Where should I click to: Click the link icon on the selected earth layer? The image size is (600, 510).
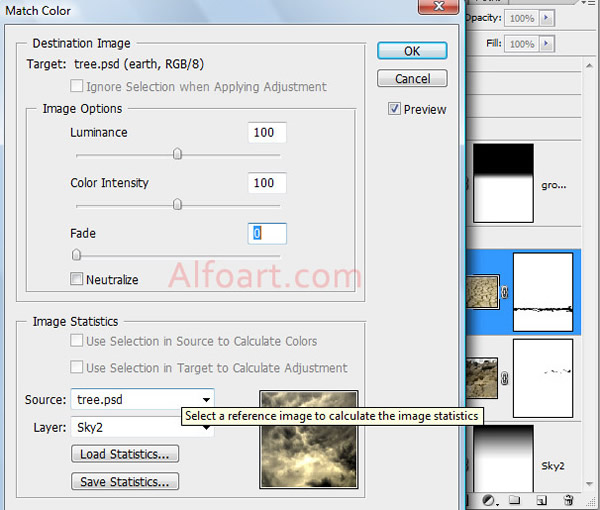[x=504, y=293]
